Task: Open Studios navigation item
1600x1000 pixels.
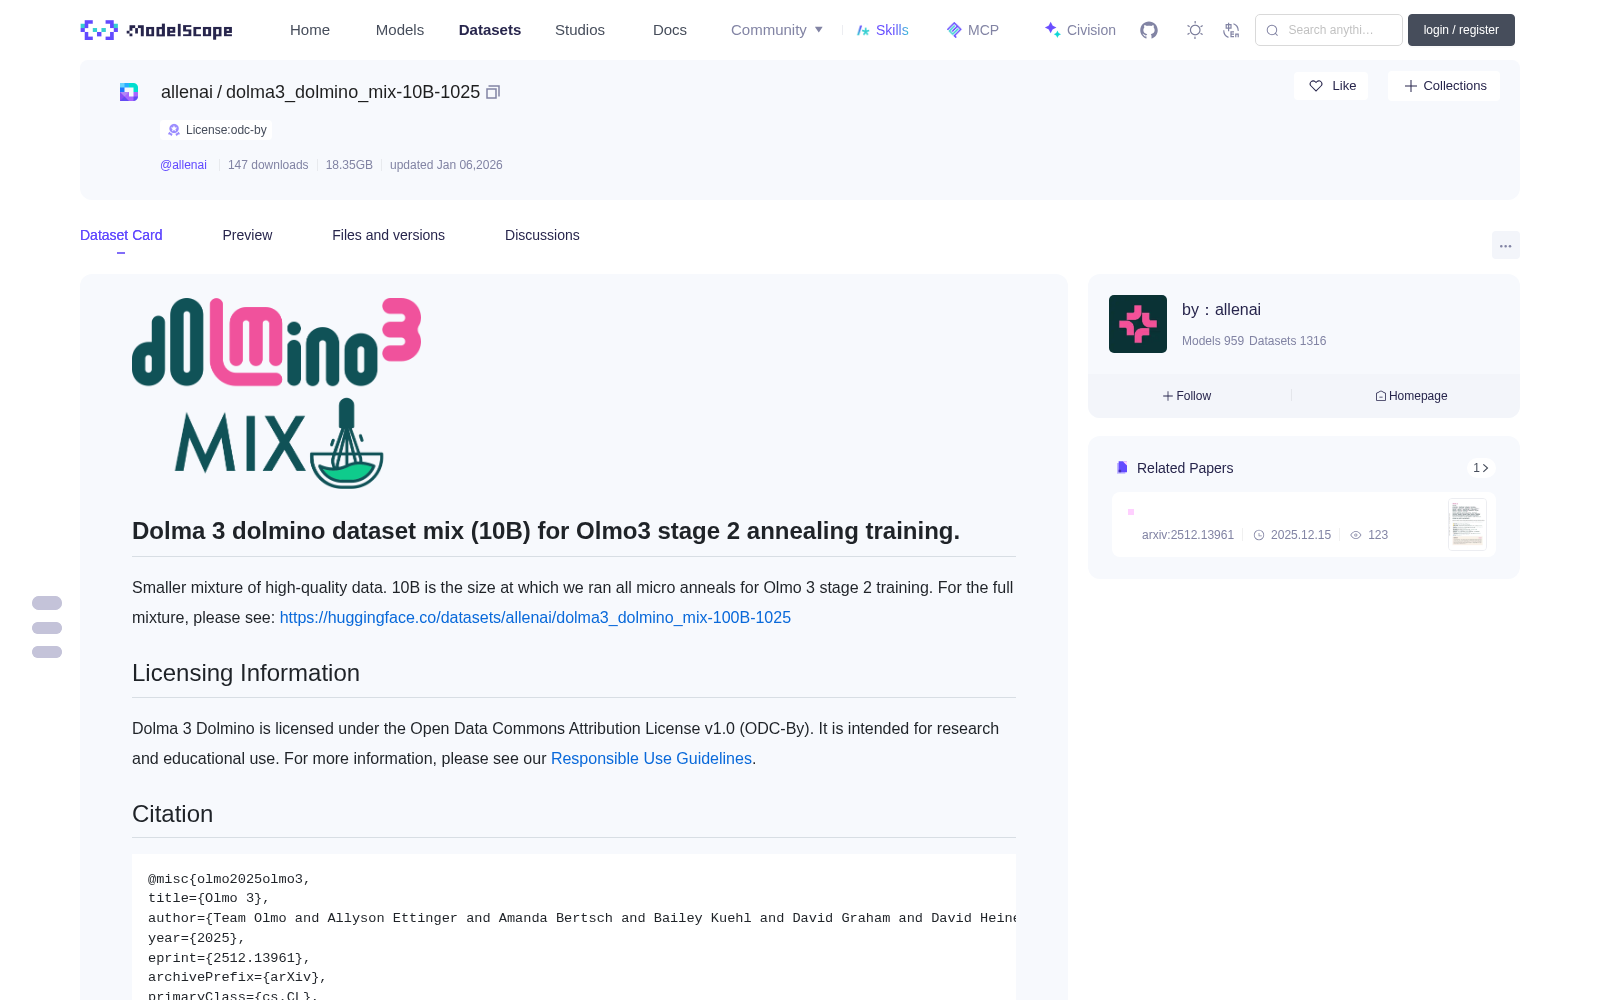Action: point(580,30)
